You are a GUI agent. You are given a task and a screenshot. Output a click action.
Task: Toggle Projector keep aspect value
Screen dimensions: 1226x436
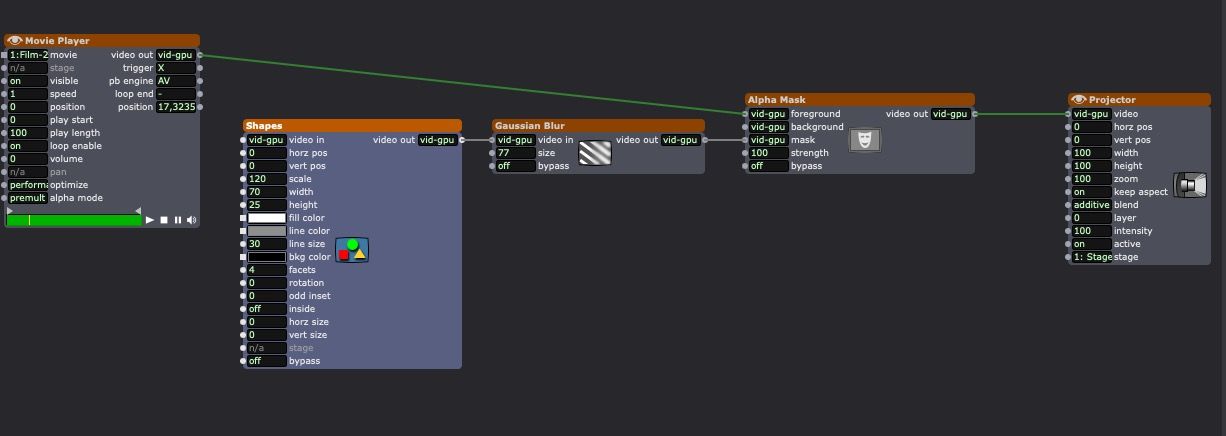point(1090,192)
